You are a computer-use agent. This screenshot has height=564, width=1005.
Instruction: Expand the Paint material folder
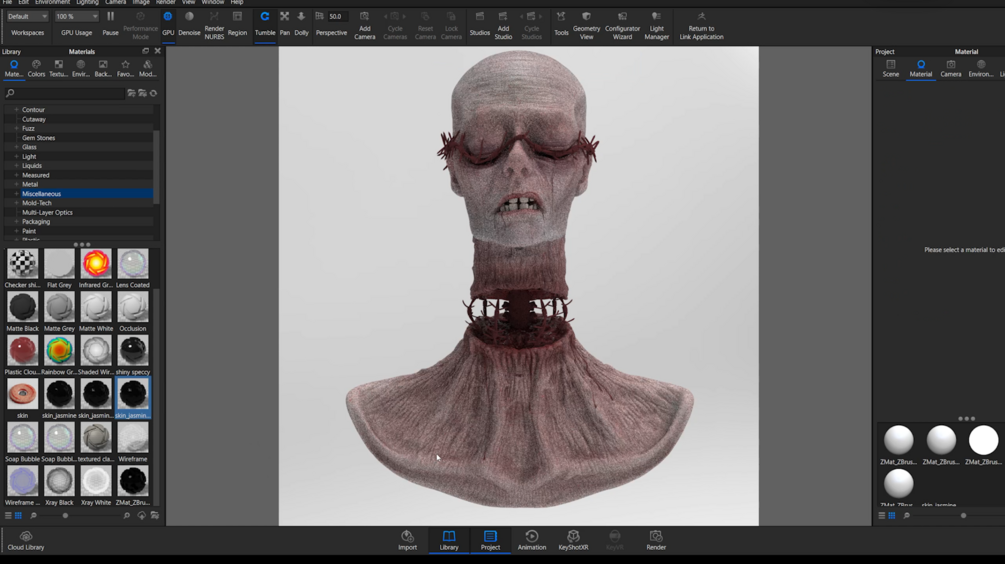pyautogui.click(x=16, y=231)
